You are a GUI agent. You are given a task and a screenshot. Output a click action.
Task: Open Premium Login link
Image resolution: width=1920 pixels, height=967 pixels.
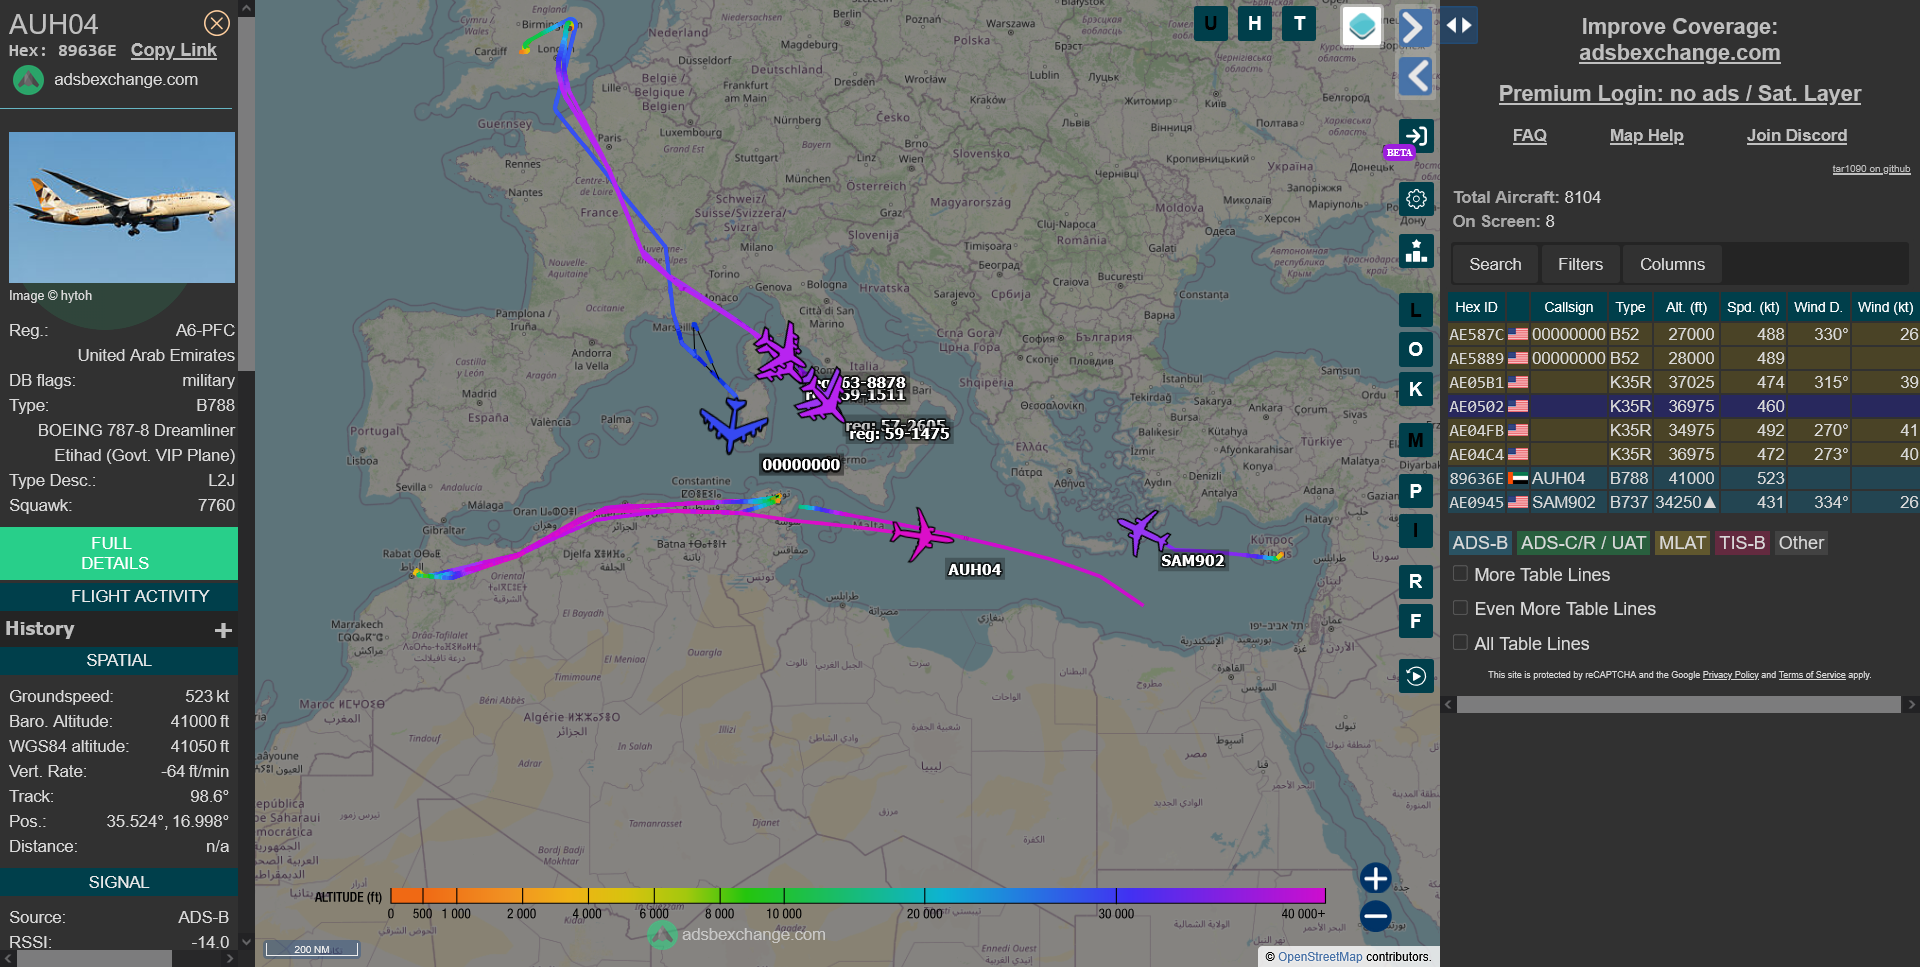[1679, 94]
